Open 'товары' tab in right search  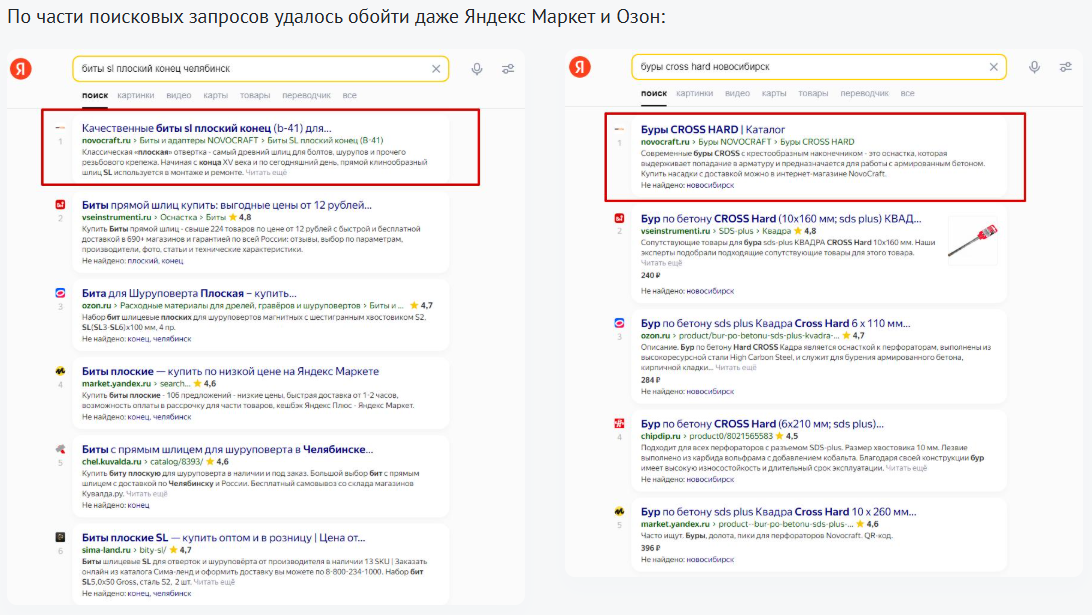[813, 93]
